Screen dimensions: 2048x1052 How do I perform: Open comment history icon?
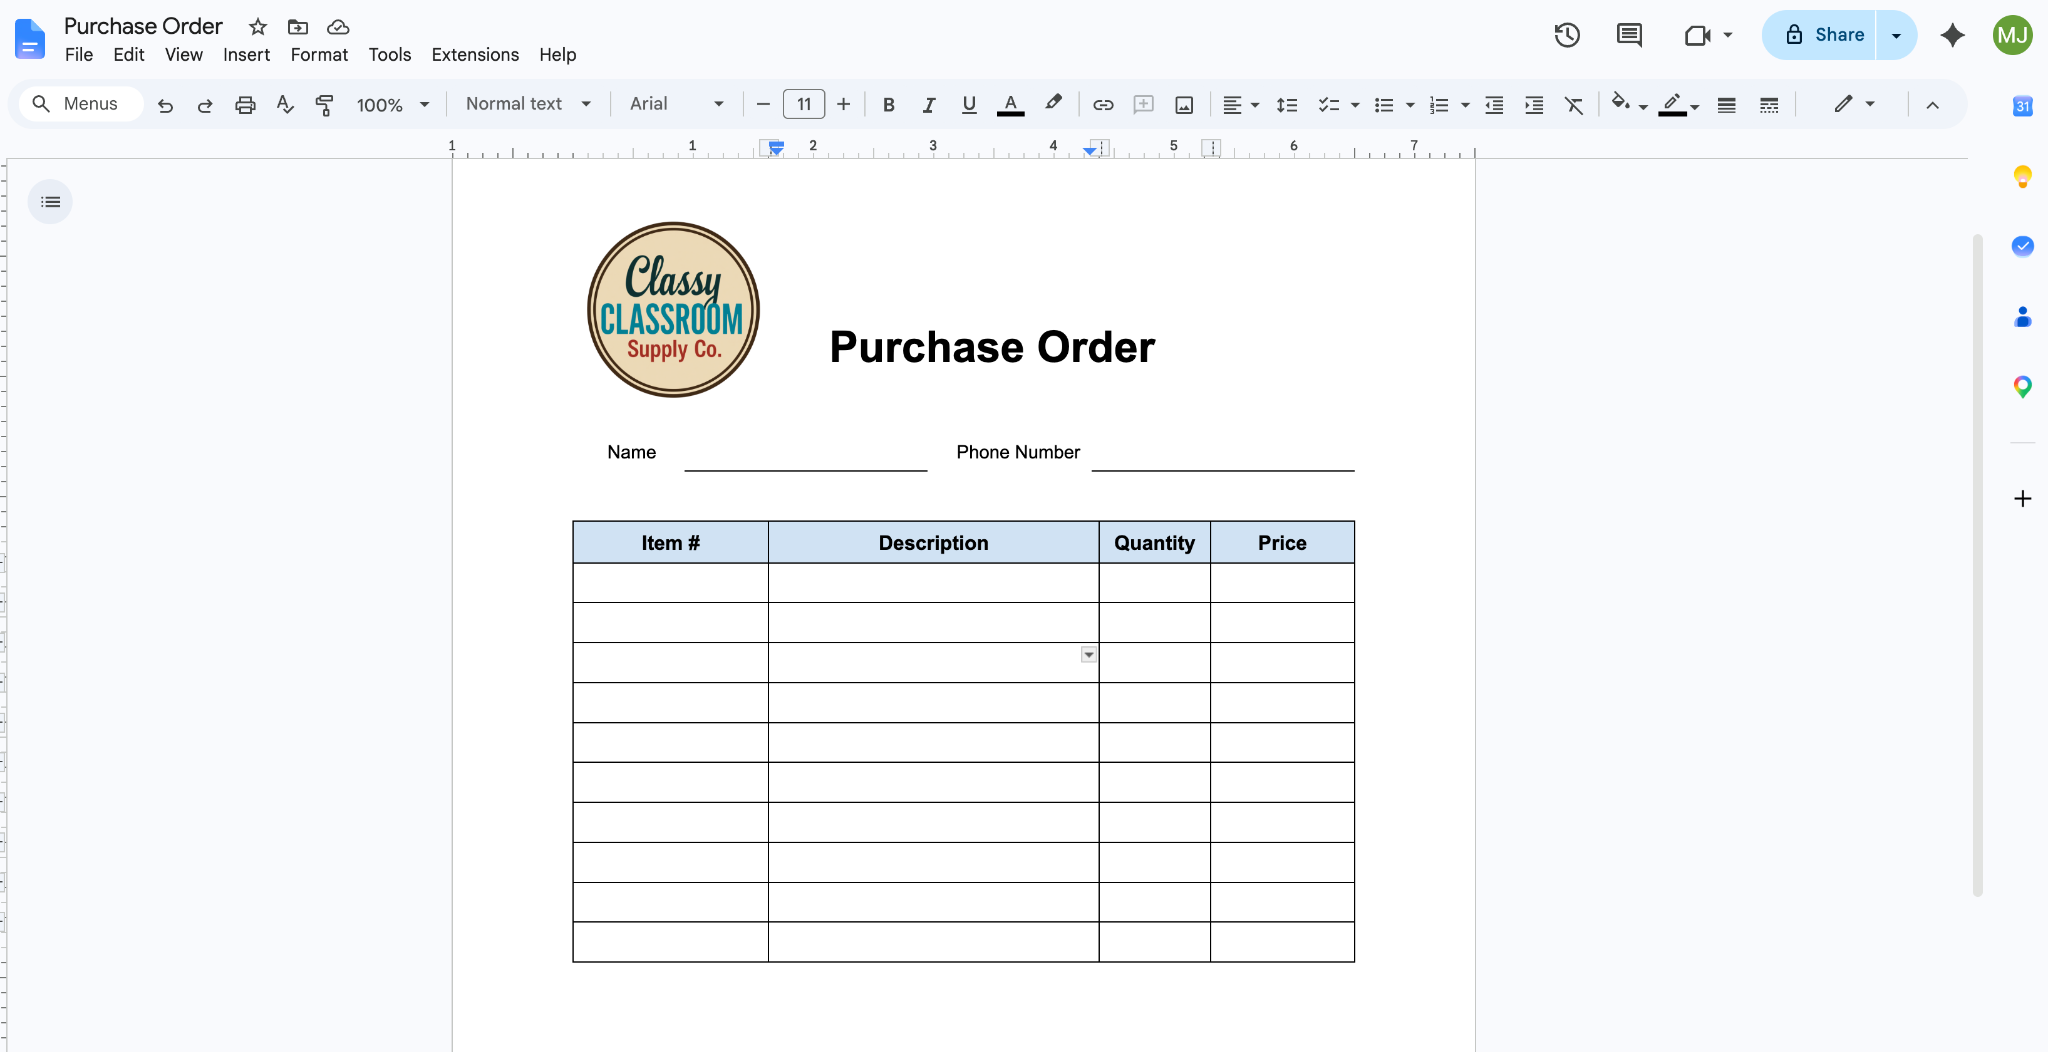tap(1629, 35)
